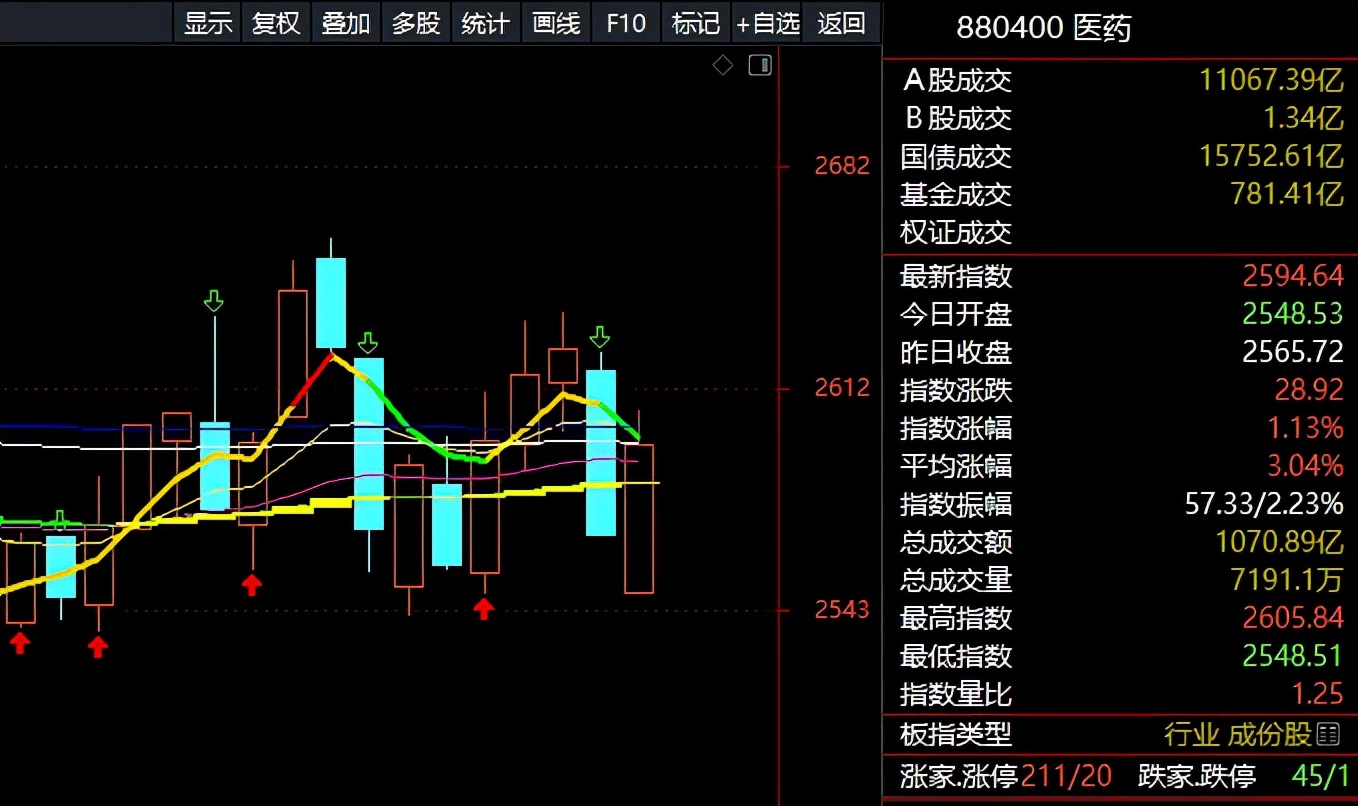The height and width of the screenshot is (806, 1358).
Task: Click the 返回 back button
Action: (x=842, y=23)
